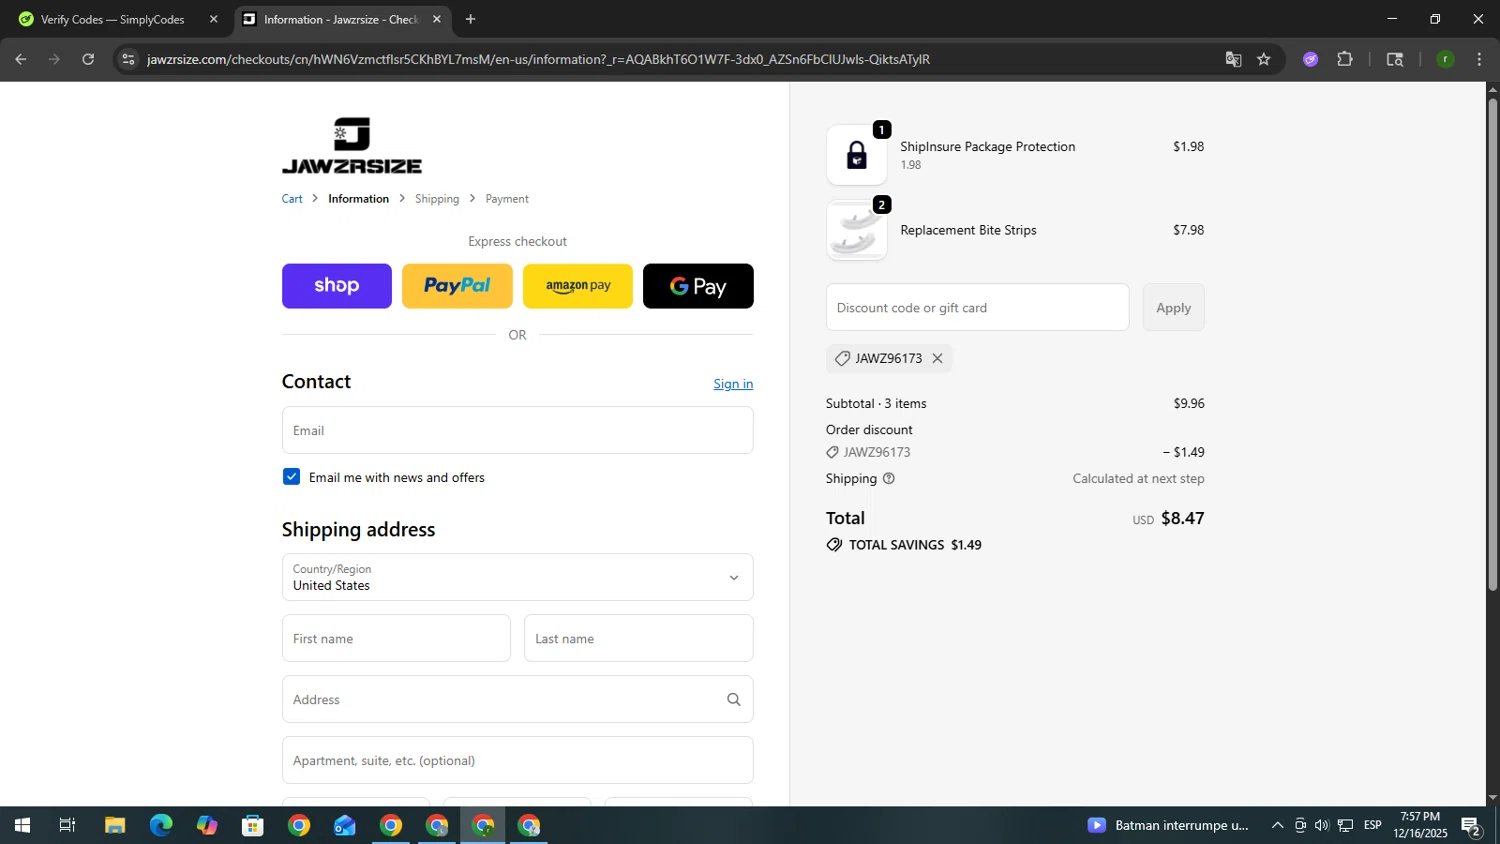Open Task View in taskbar
The image size is (1500, 844).
(x=67, y=825)
